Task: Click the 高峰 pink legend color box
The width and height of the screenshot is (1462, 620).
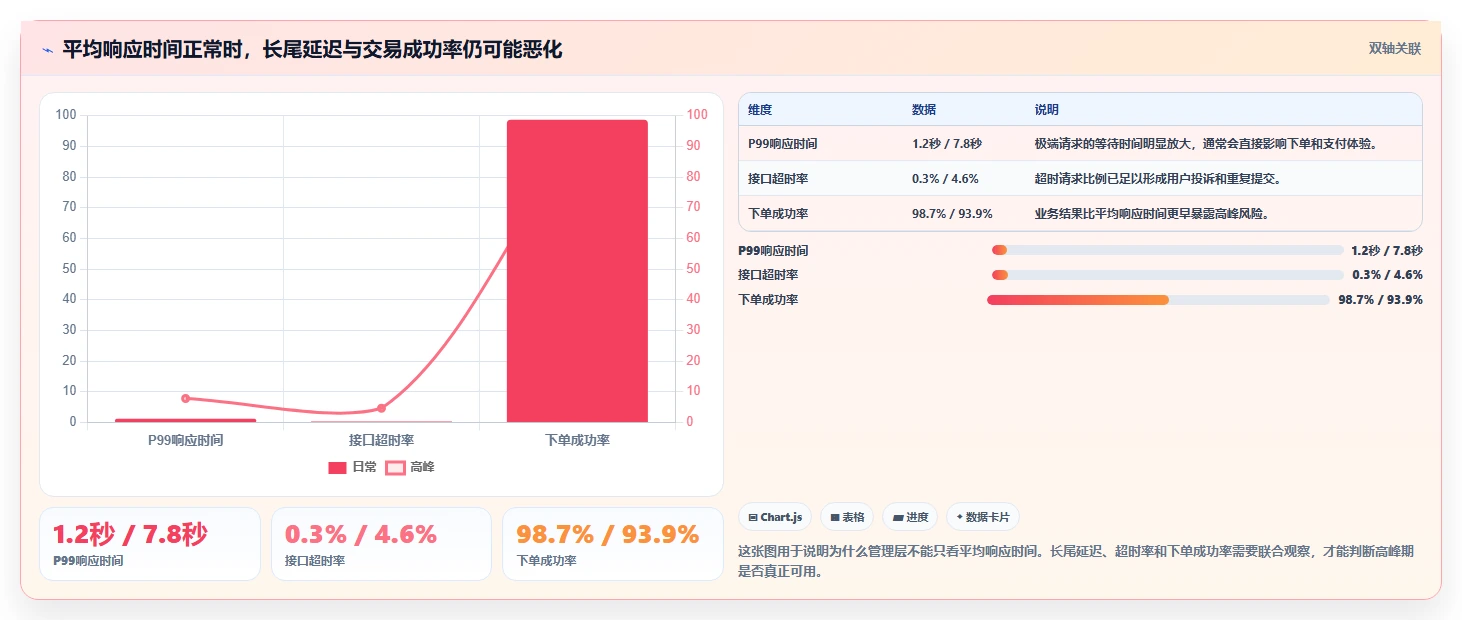Action: (395, 467)
